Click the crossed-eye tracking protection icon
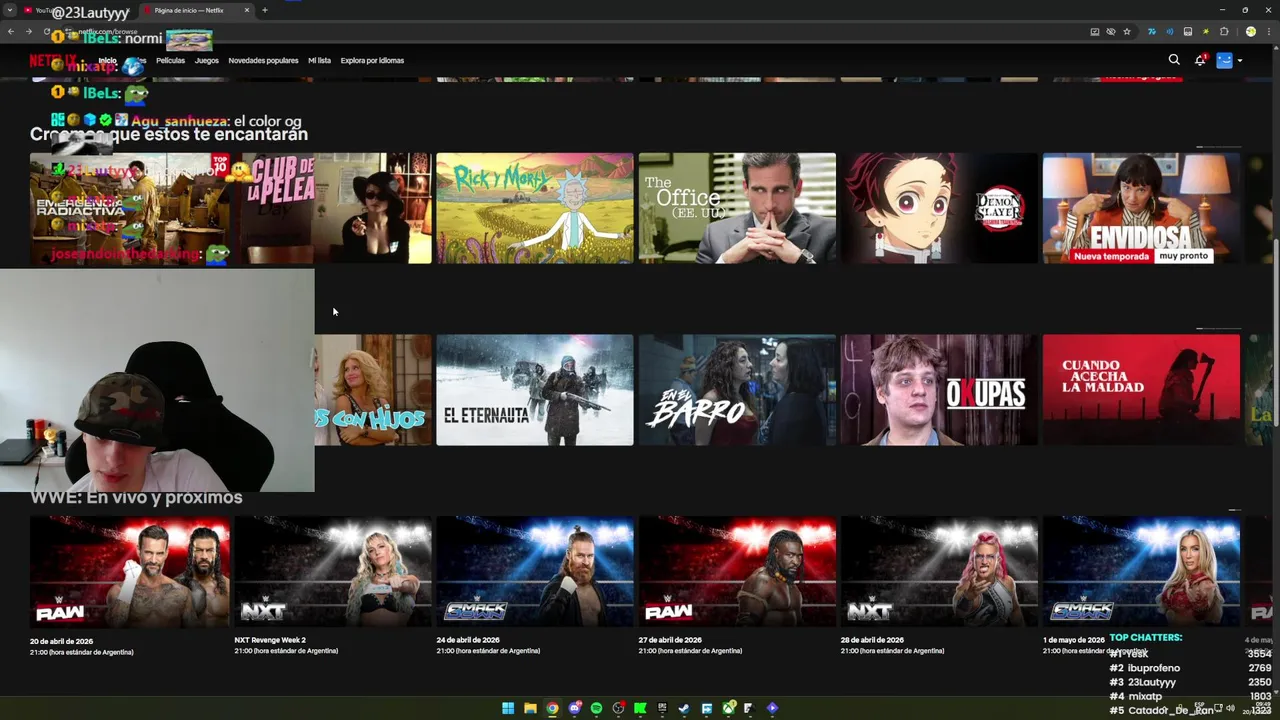The image size is (1280, 720). (1111, 31)
